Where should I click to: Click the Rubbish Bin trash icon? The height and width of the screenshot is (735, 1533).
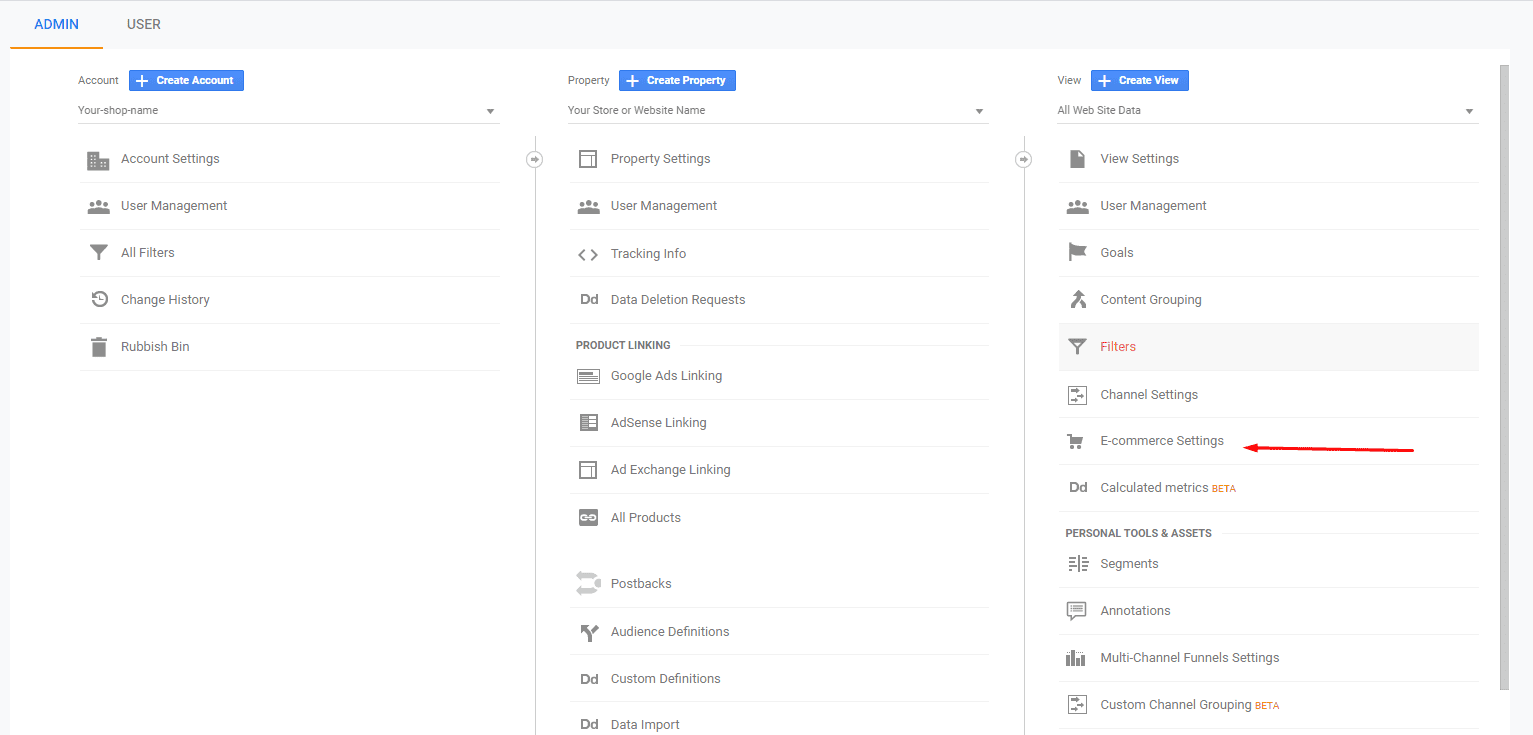point(98,347)
